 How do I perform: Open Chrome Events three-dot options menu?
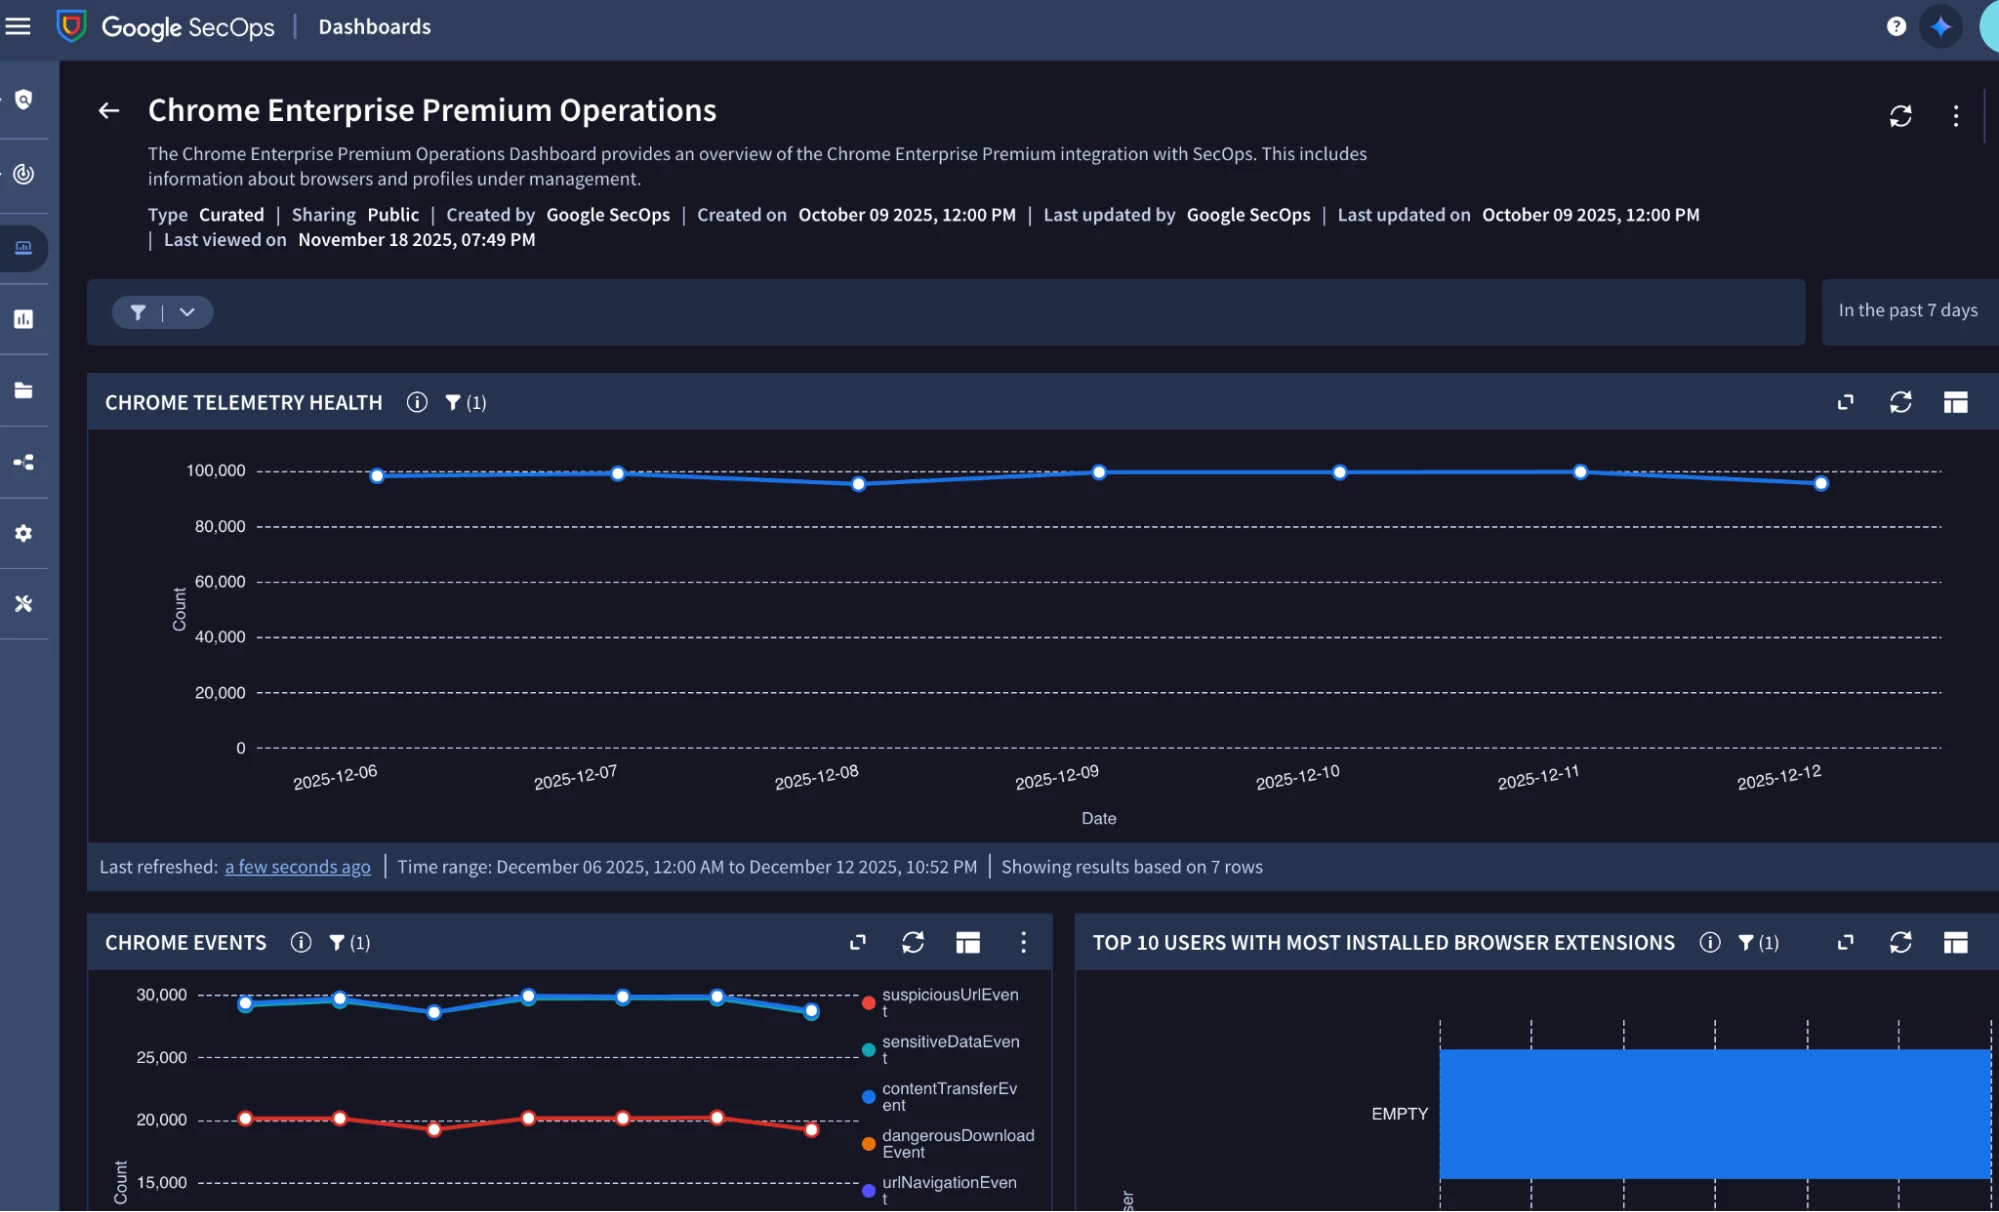1022,942
